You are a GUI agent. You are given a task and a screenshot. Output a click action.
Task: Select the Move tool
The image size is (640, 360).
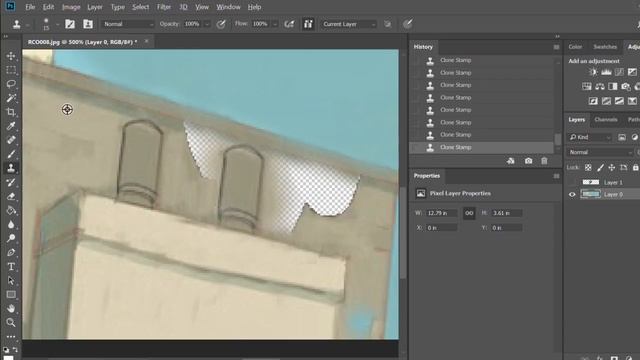pos(11,56)
